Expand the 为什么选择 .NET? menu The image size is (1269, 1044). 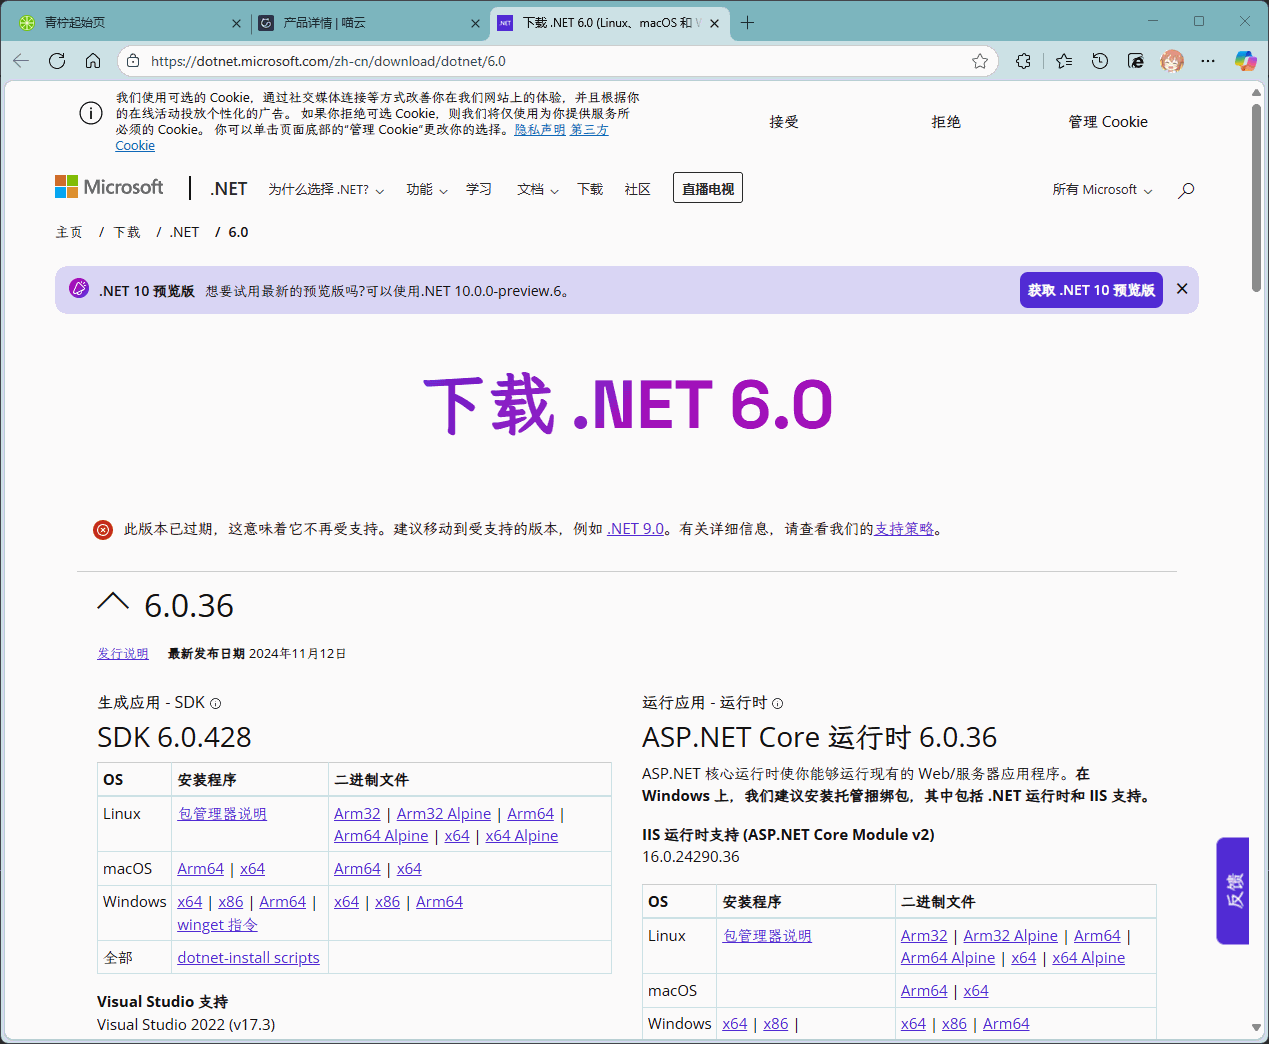coord(326,189)
